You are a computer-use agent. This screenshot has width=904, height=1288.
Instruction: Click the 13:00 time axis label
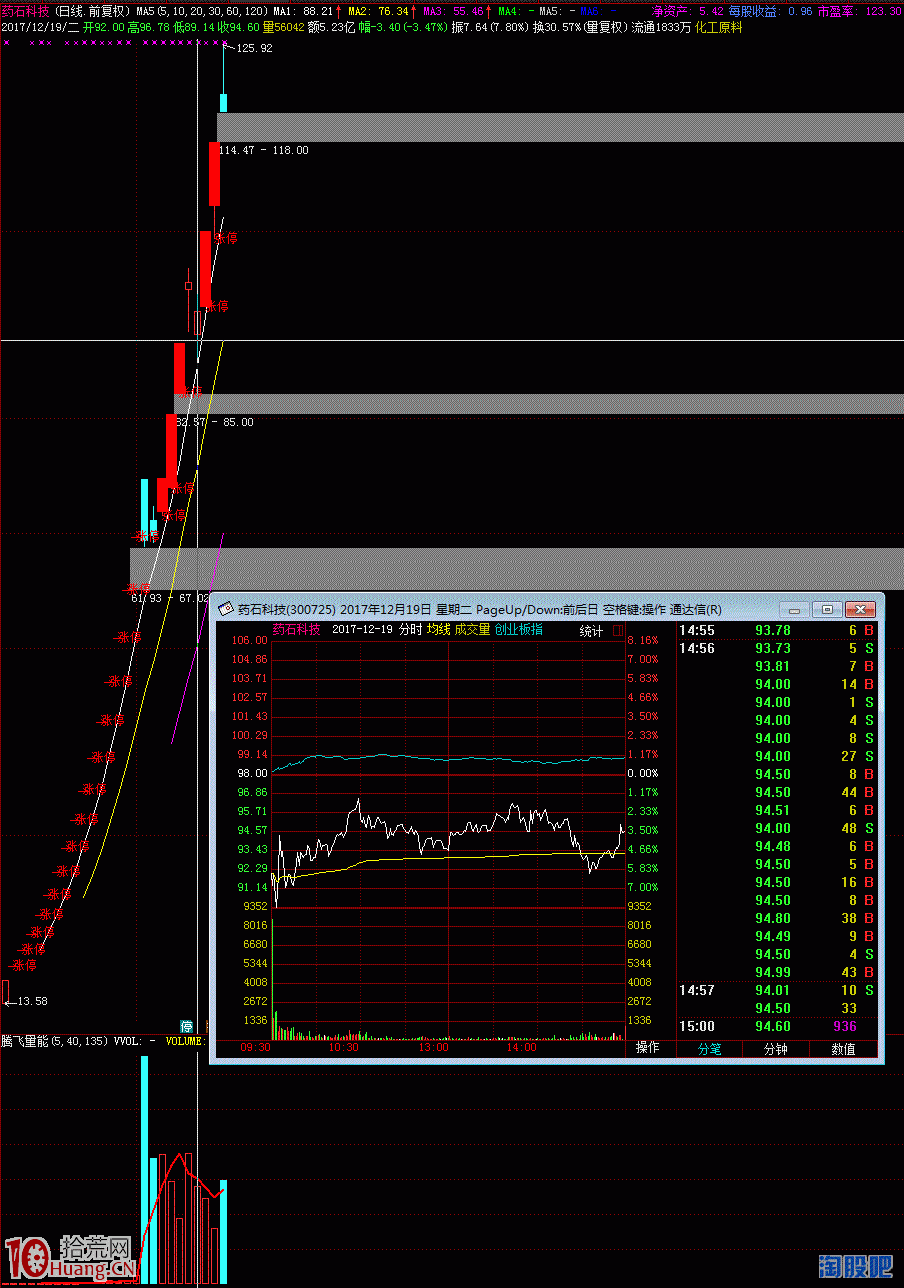(x=432, y=1048)
